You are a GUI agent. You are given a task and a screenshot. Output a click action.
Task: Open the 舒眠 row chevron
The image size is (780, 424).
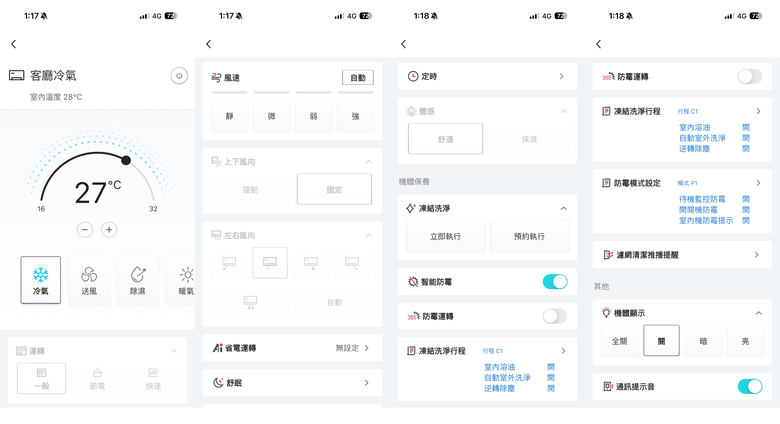[x=367, y=383]
